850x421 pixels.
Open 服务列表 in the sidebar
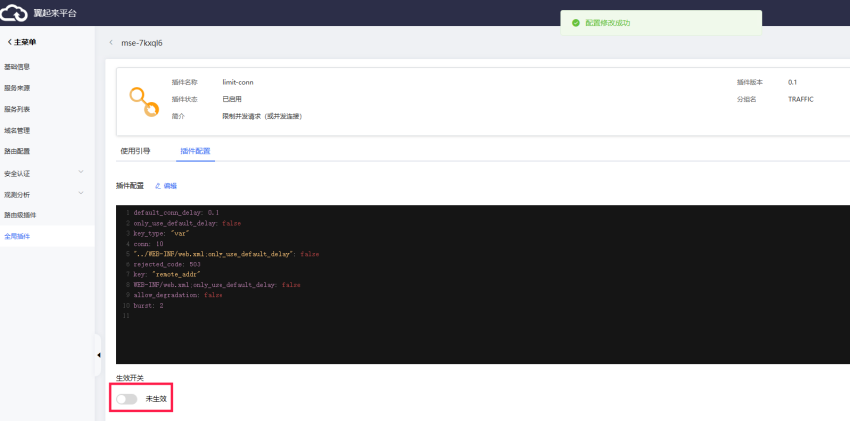pyautogui.click(x=17, y=109)
